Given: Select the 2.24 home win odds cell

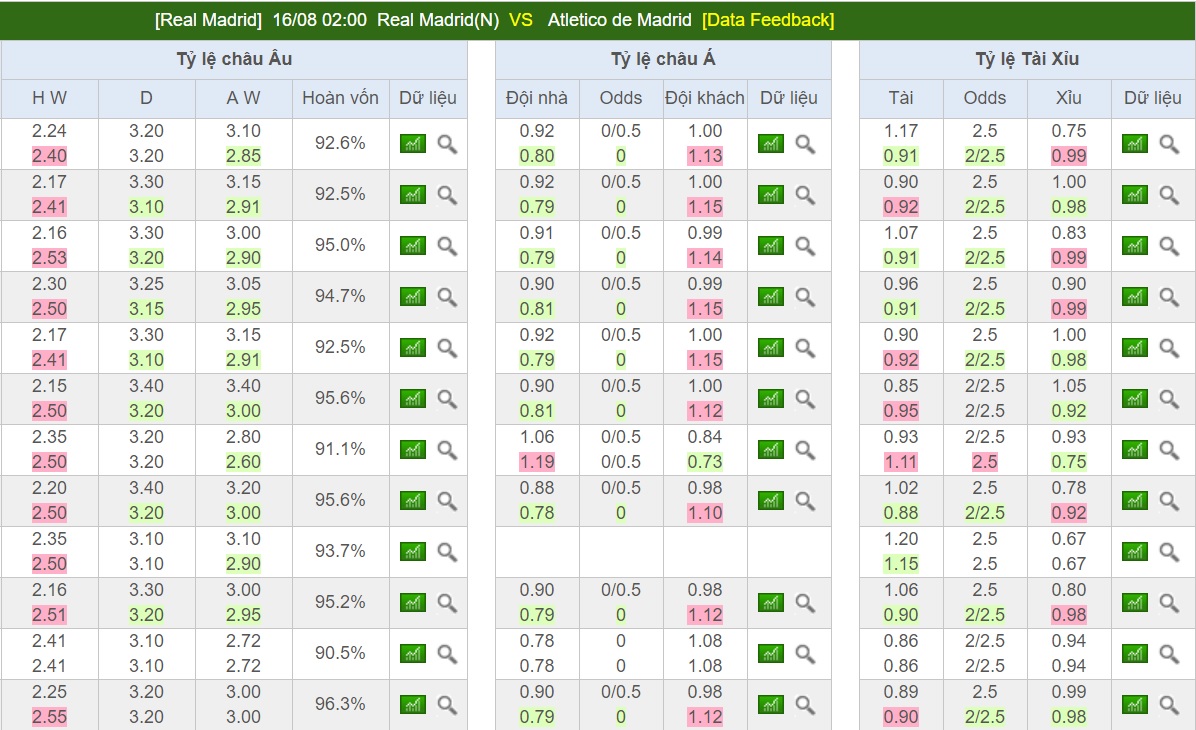Looking at the screenshot, I should point(50,130).
